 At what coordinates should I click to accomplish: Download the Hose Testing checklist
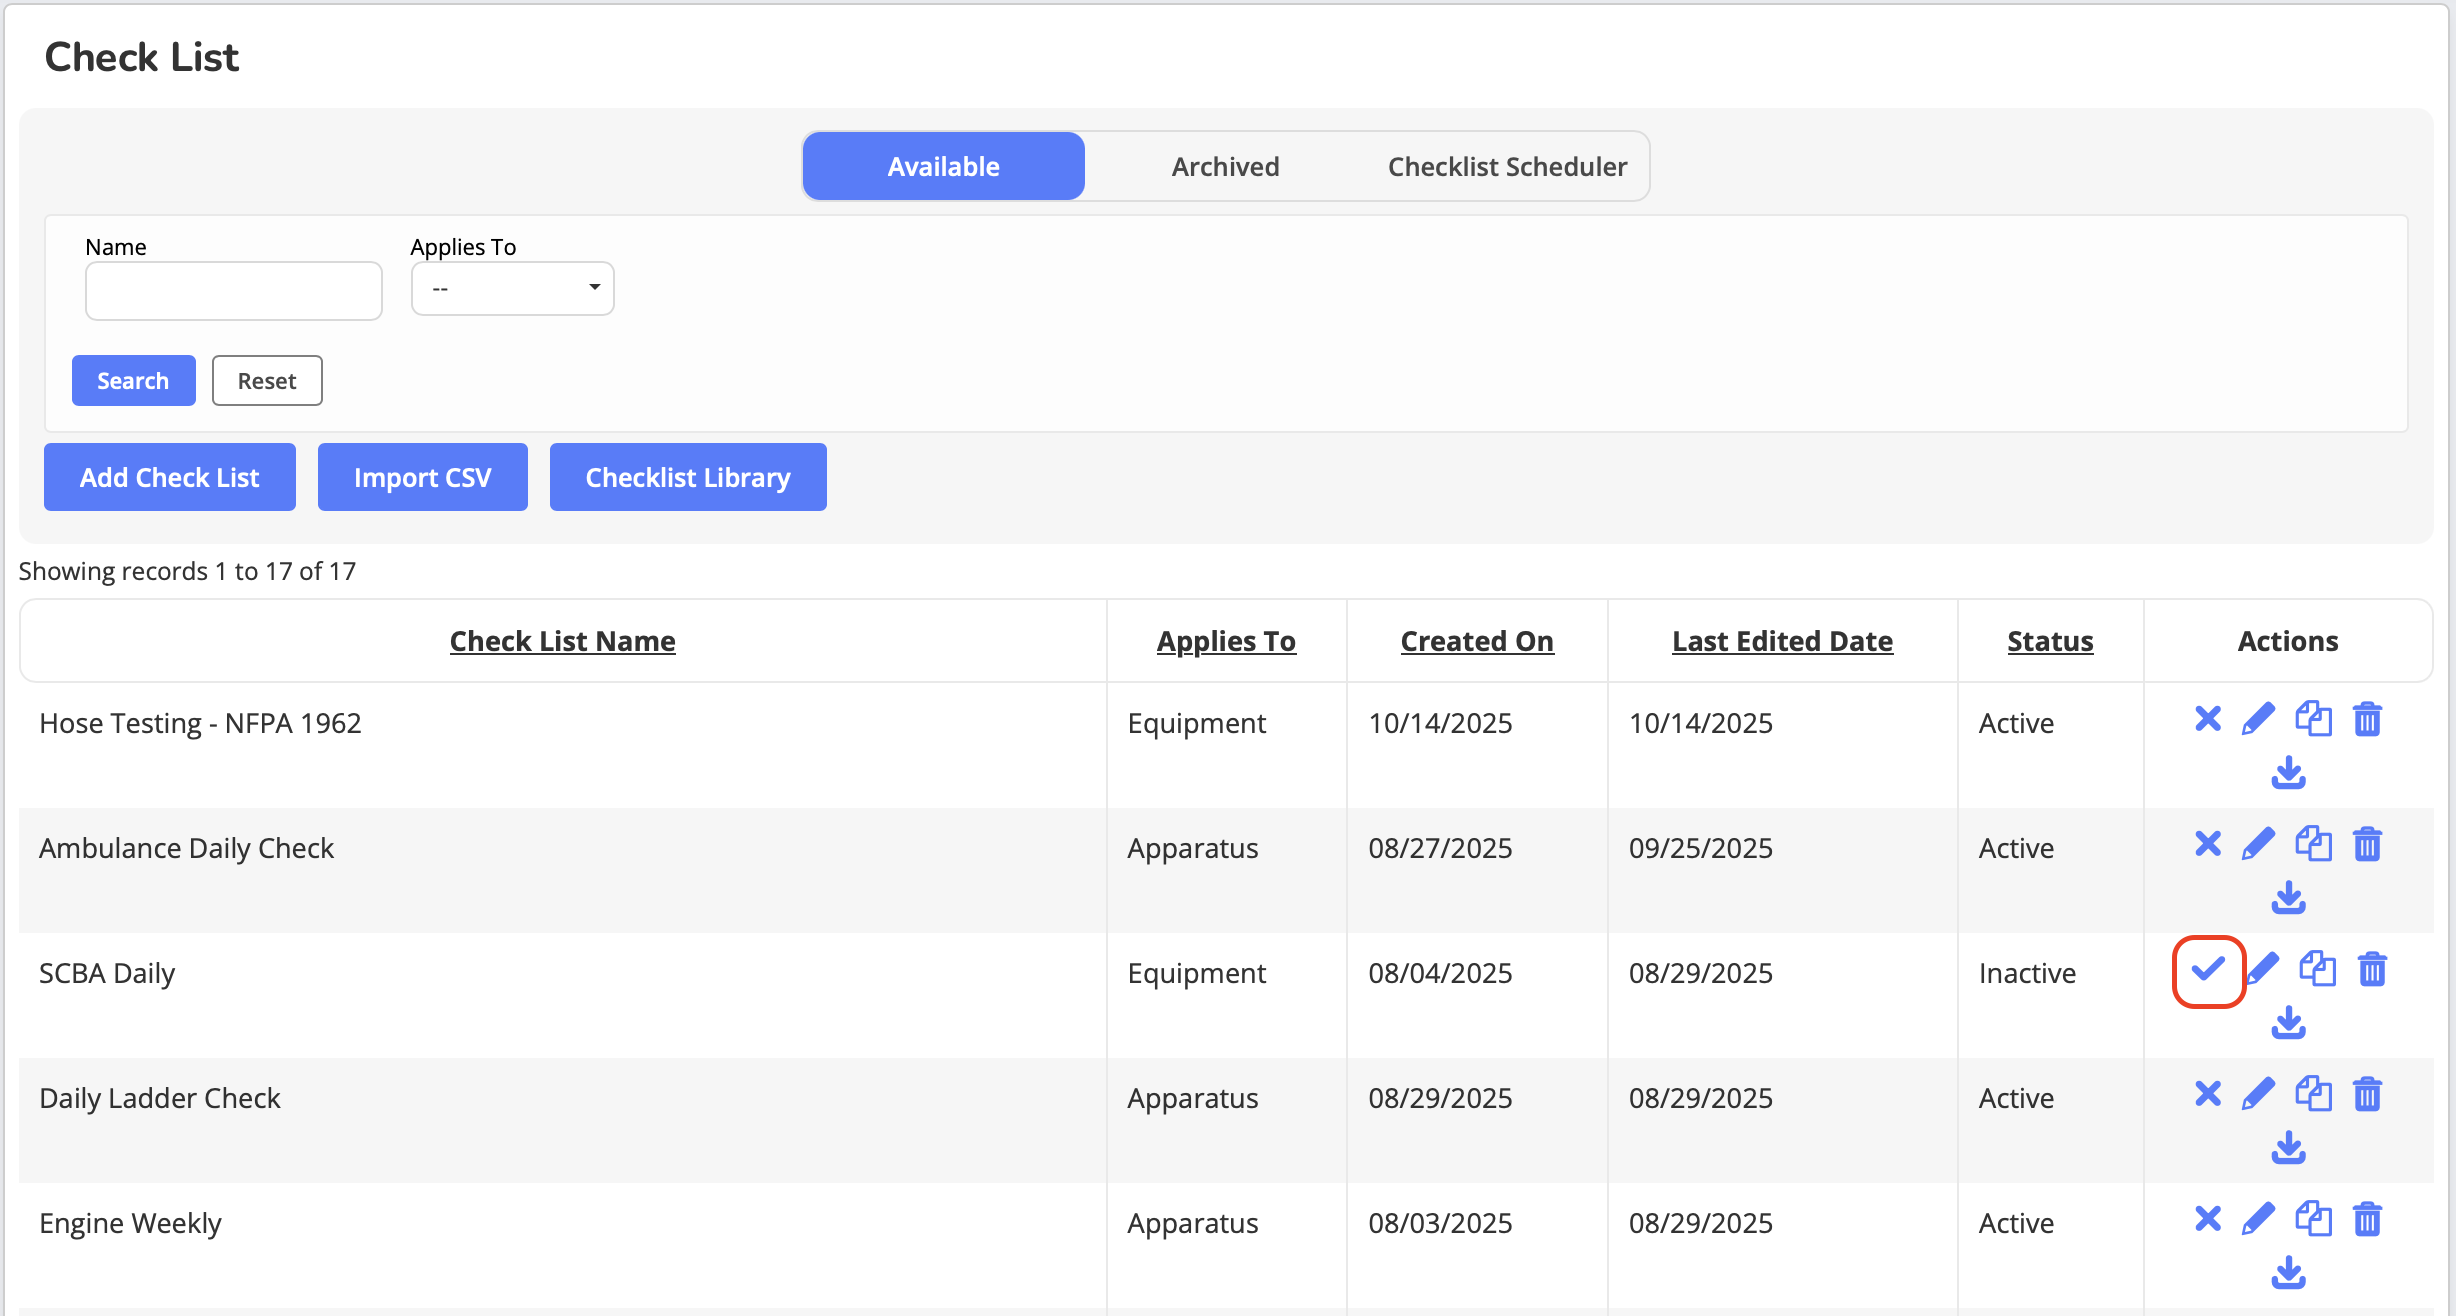[2288, 773]
